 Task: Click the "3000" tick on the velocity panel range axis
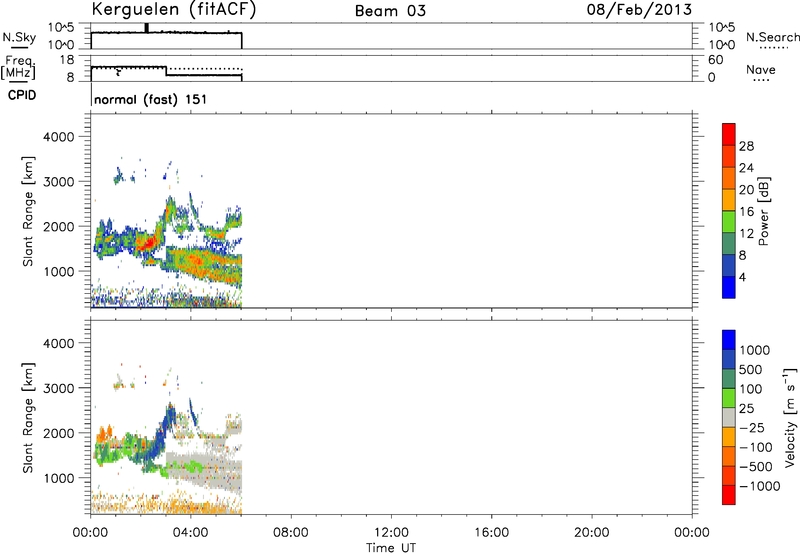coord(59,388)
